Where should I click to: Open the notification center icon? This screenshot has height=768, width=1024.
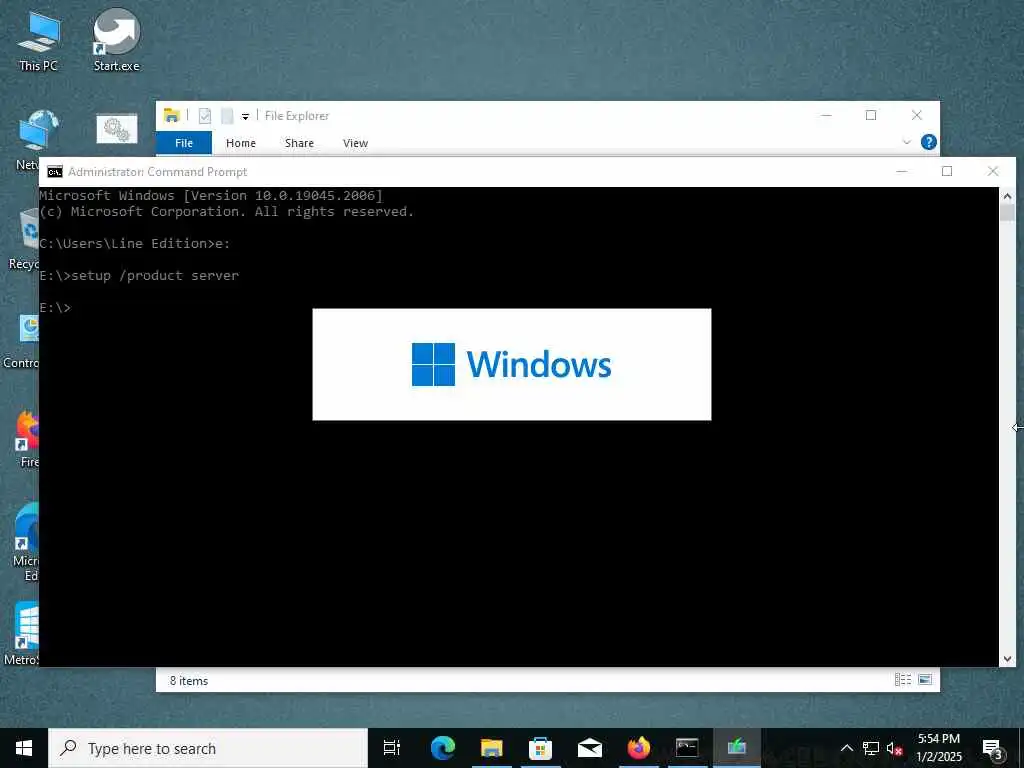tap(993, 748)
